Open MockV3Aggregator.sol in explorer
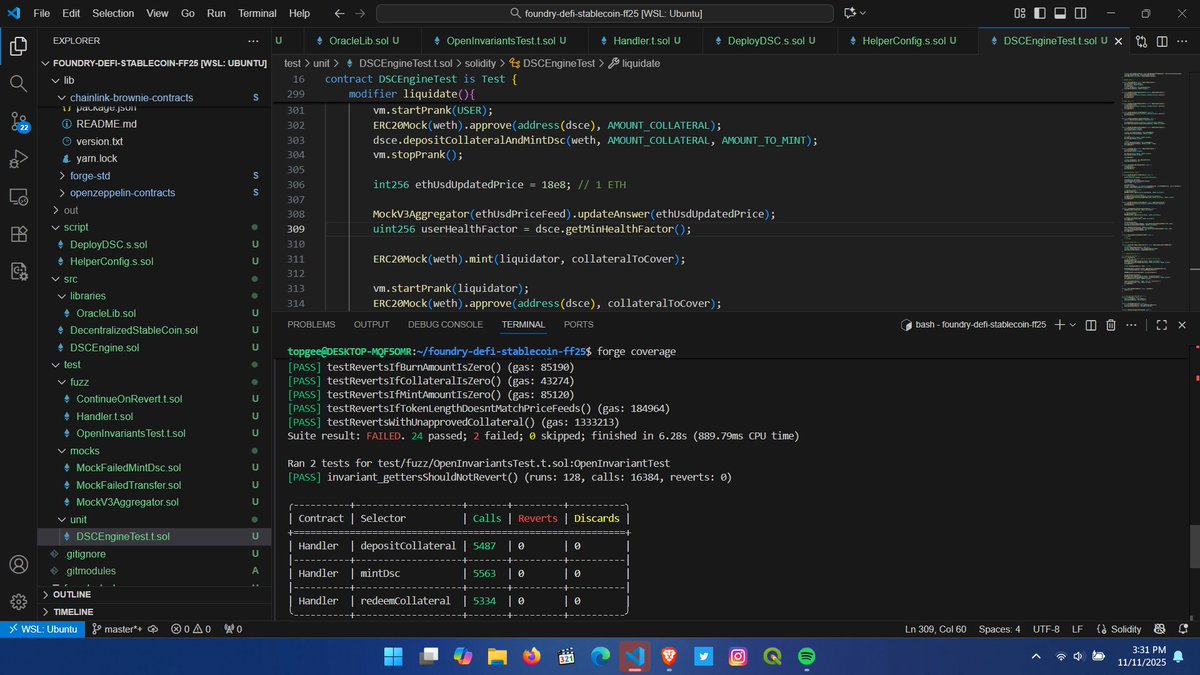Viewport: 1200px width, 675px height. tap(127, 502)
